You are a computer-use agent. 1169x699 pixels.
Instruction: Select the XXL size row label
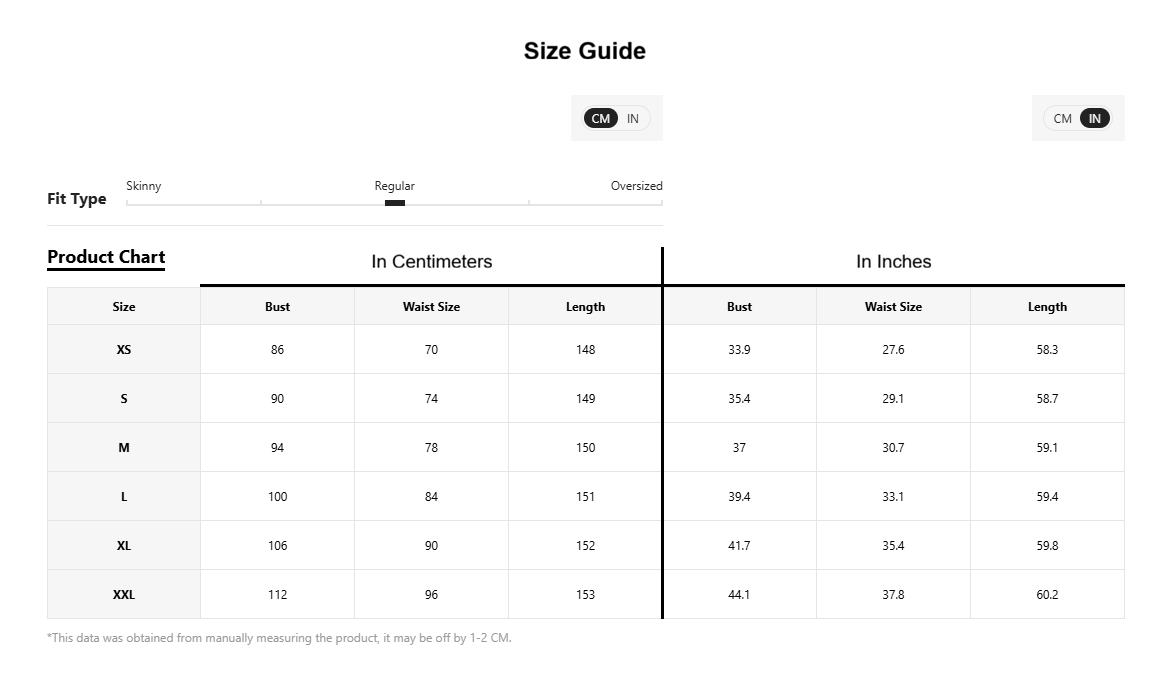(124, 595)
